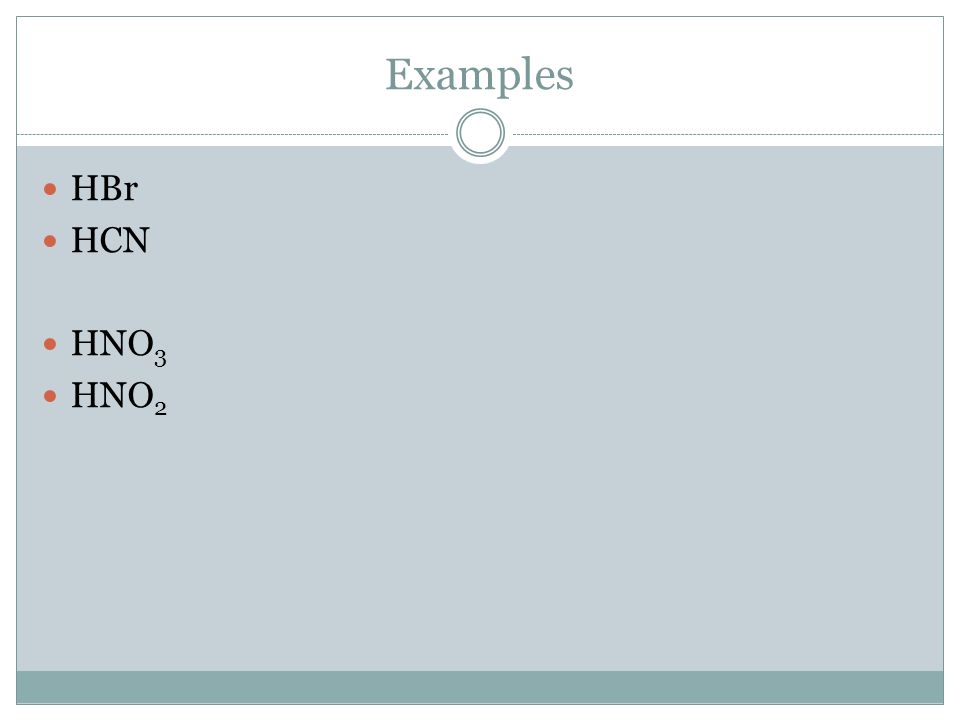
Task: Click the subscript 2 in HNO2
Action: [x=160, y=408]
